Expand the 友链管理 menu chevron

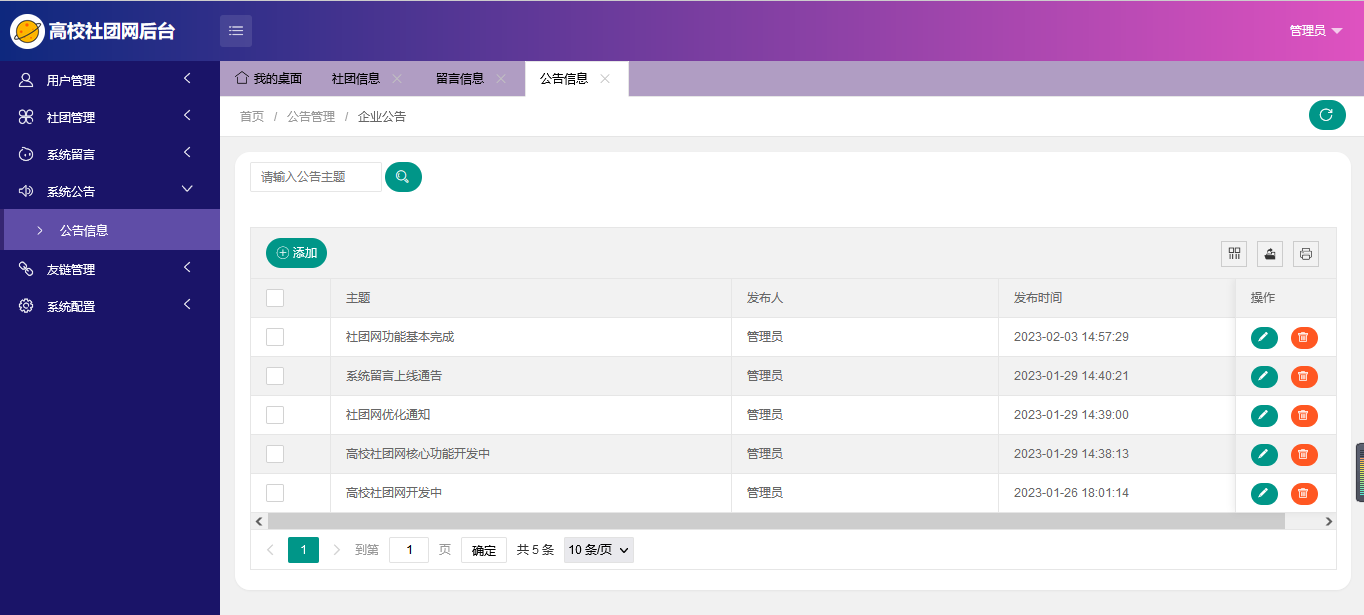(187, 268)
